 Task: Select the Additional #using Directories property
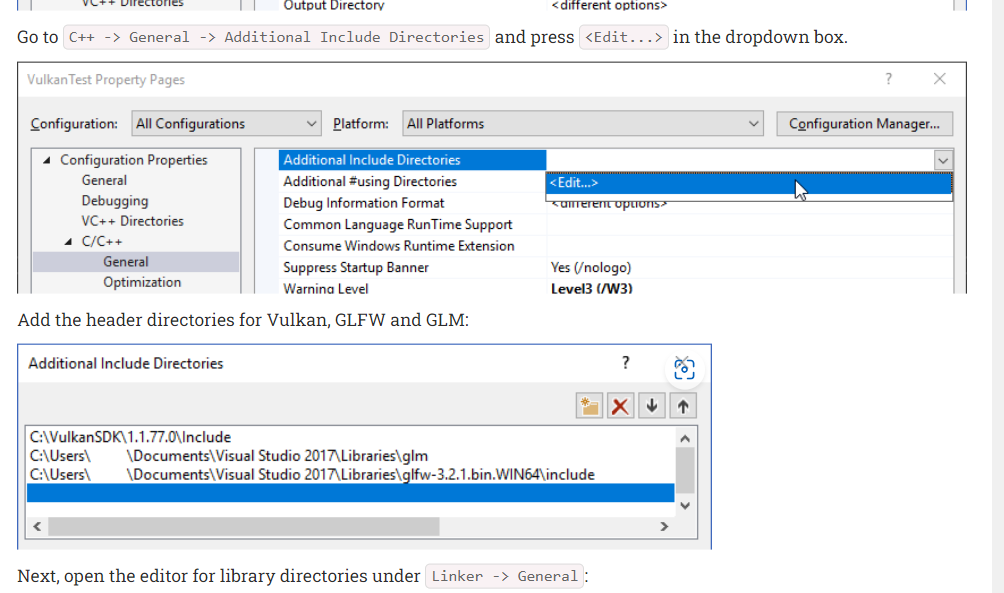[370, 182]
